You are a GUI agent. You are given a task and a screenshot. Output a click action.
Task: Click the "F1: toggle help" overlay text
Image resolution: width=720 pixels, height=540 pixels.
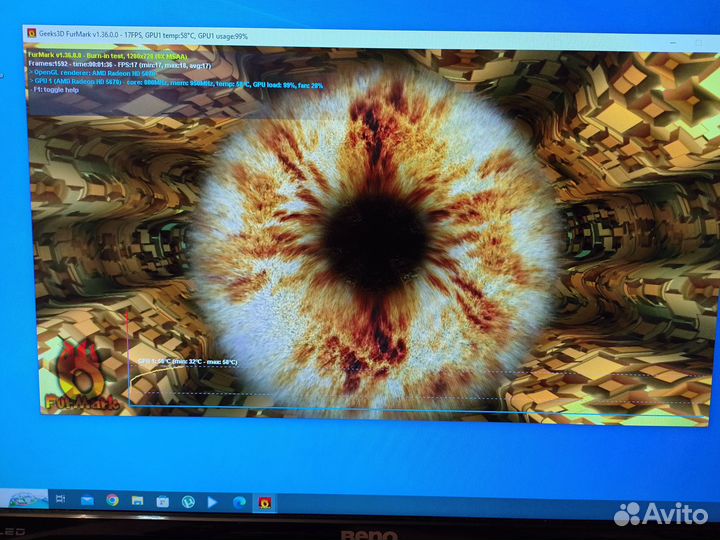point(56,90)
